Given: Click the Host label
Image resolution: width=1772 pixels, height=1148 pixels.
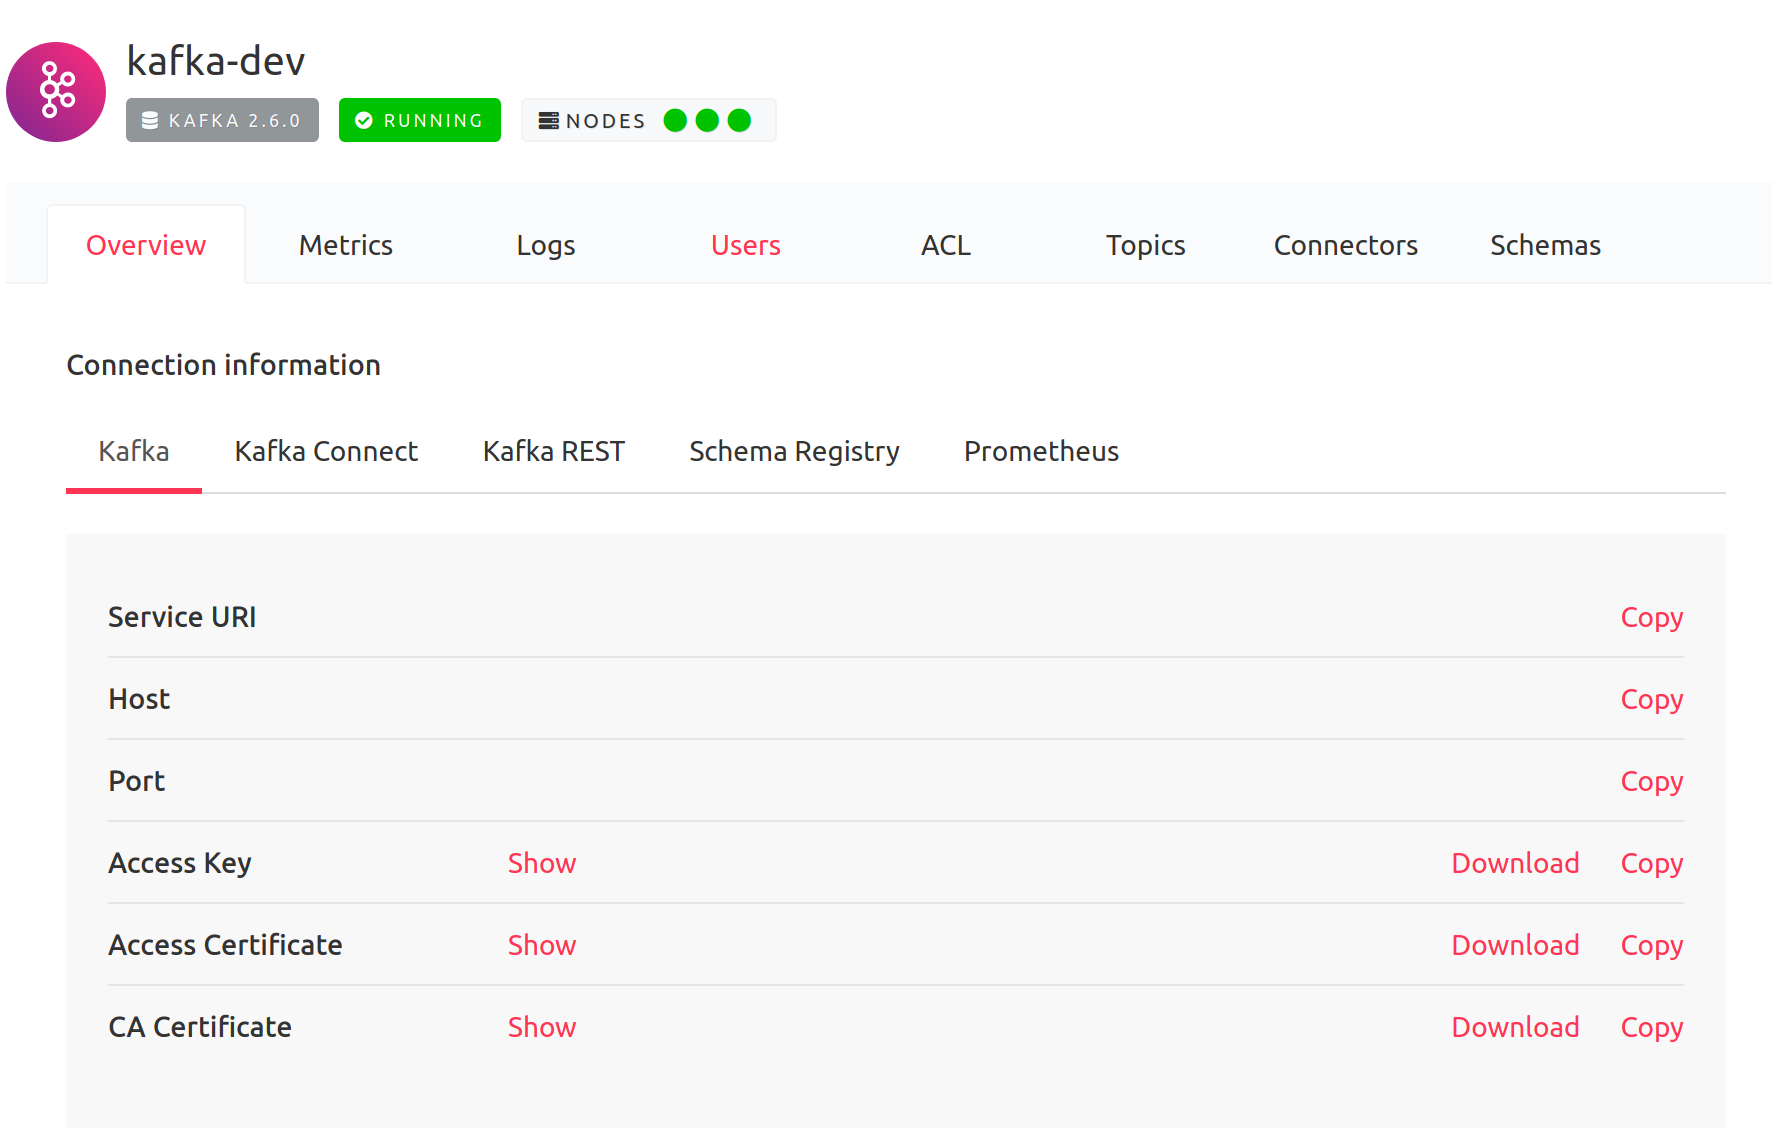Looking at the screenshot, I should click(139, 699).
